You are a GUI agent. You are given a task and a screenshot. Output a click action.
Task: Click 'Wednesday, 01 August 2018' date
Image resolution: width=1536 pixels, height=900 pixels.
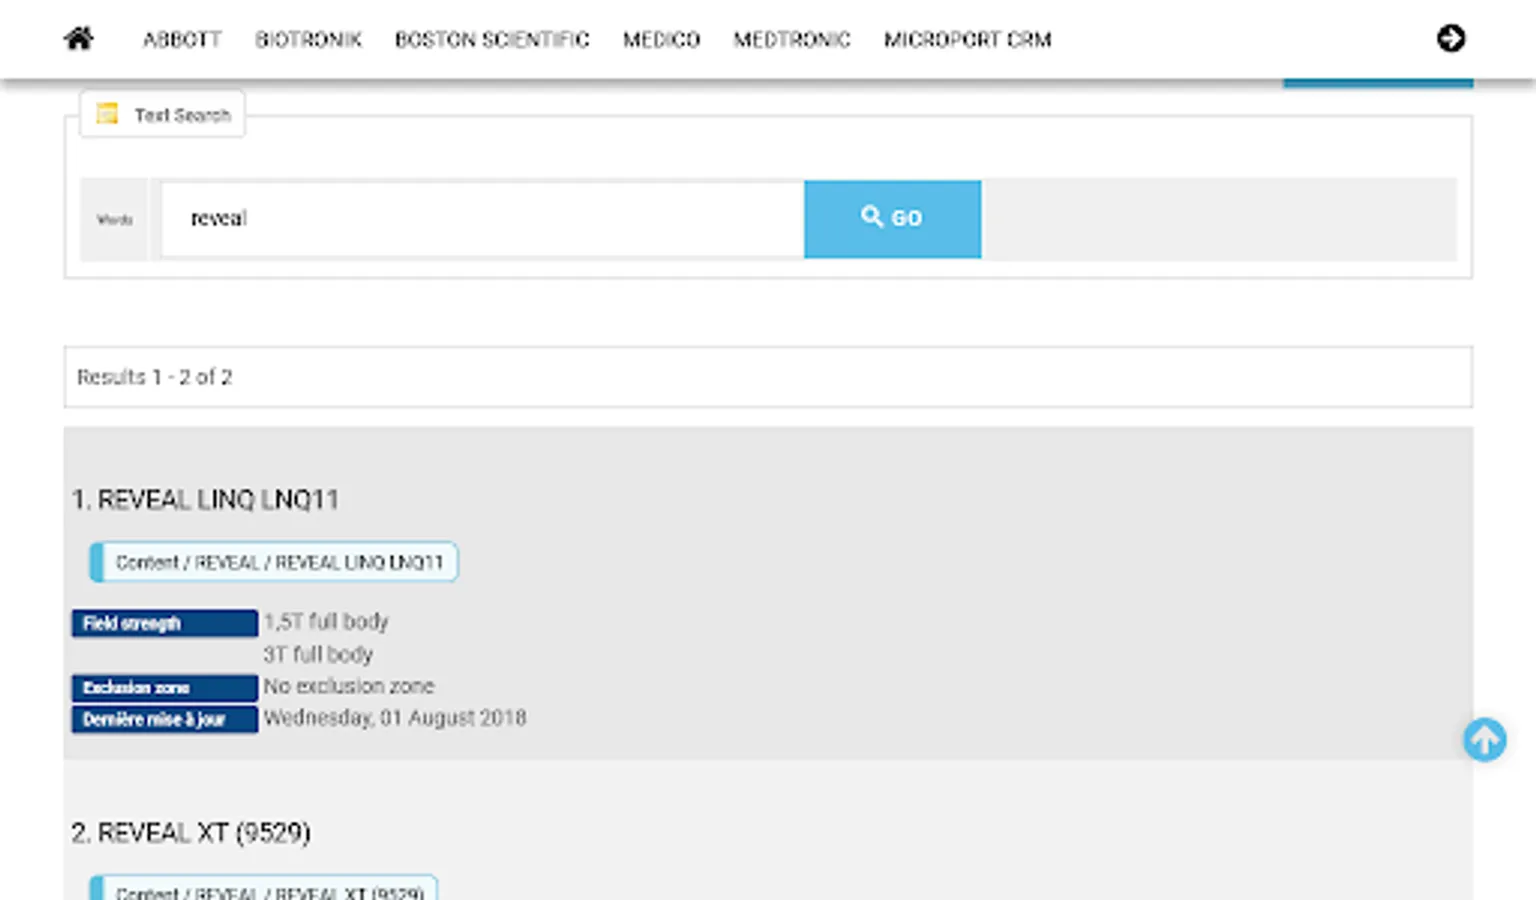pos(395,718)
